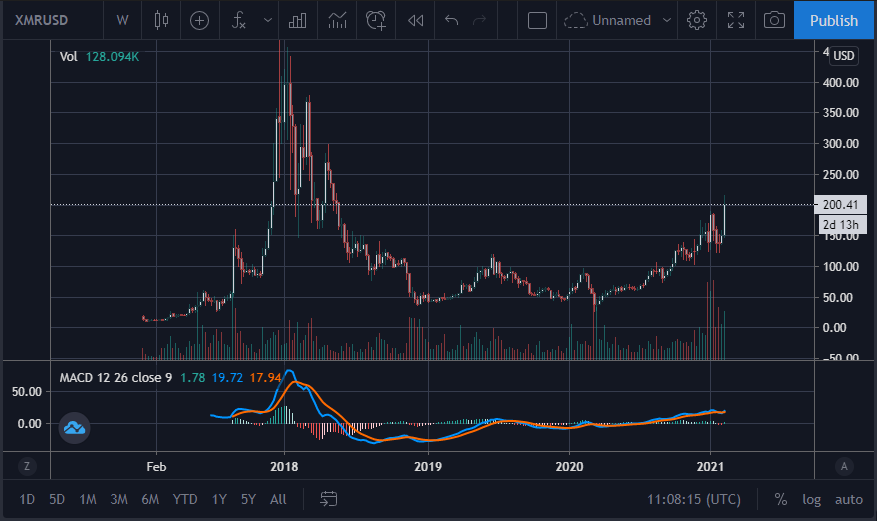Toggle fullscreen mode icon

(x=735, y=21)
